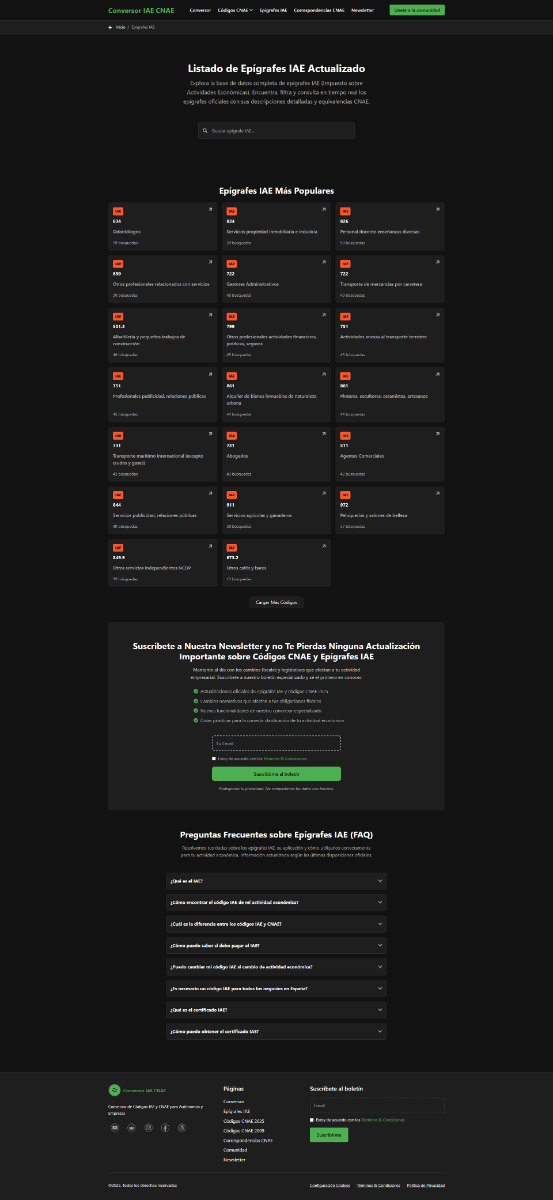The height and width of the screenshot is (1200, 553).
Task: Click the back arrow next to Inicio breadcrumb
Action: (x=111, y=28)
